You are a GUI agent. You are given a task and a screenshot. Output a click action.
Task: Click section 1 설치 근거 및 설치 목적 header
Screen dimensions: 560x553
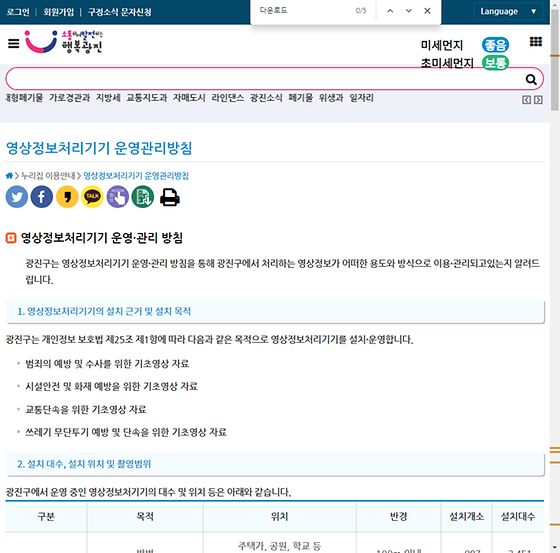pyautogui.click(x=275, y=312)
